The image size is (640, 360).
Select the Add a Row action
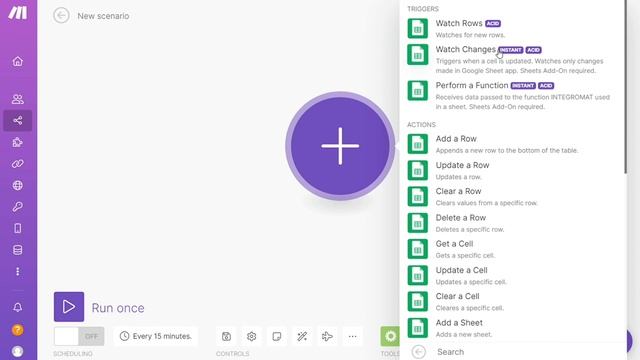point(513,144)
